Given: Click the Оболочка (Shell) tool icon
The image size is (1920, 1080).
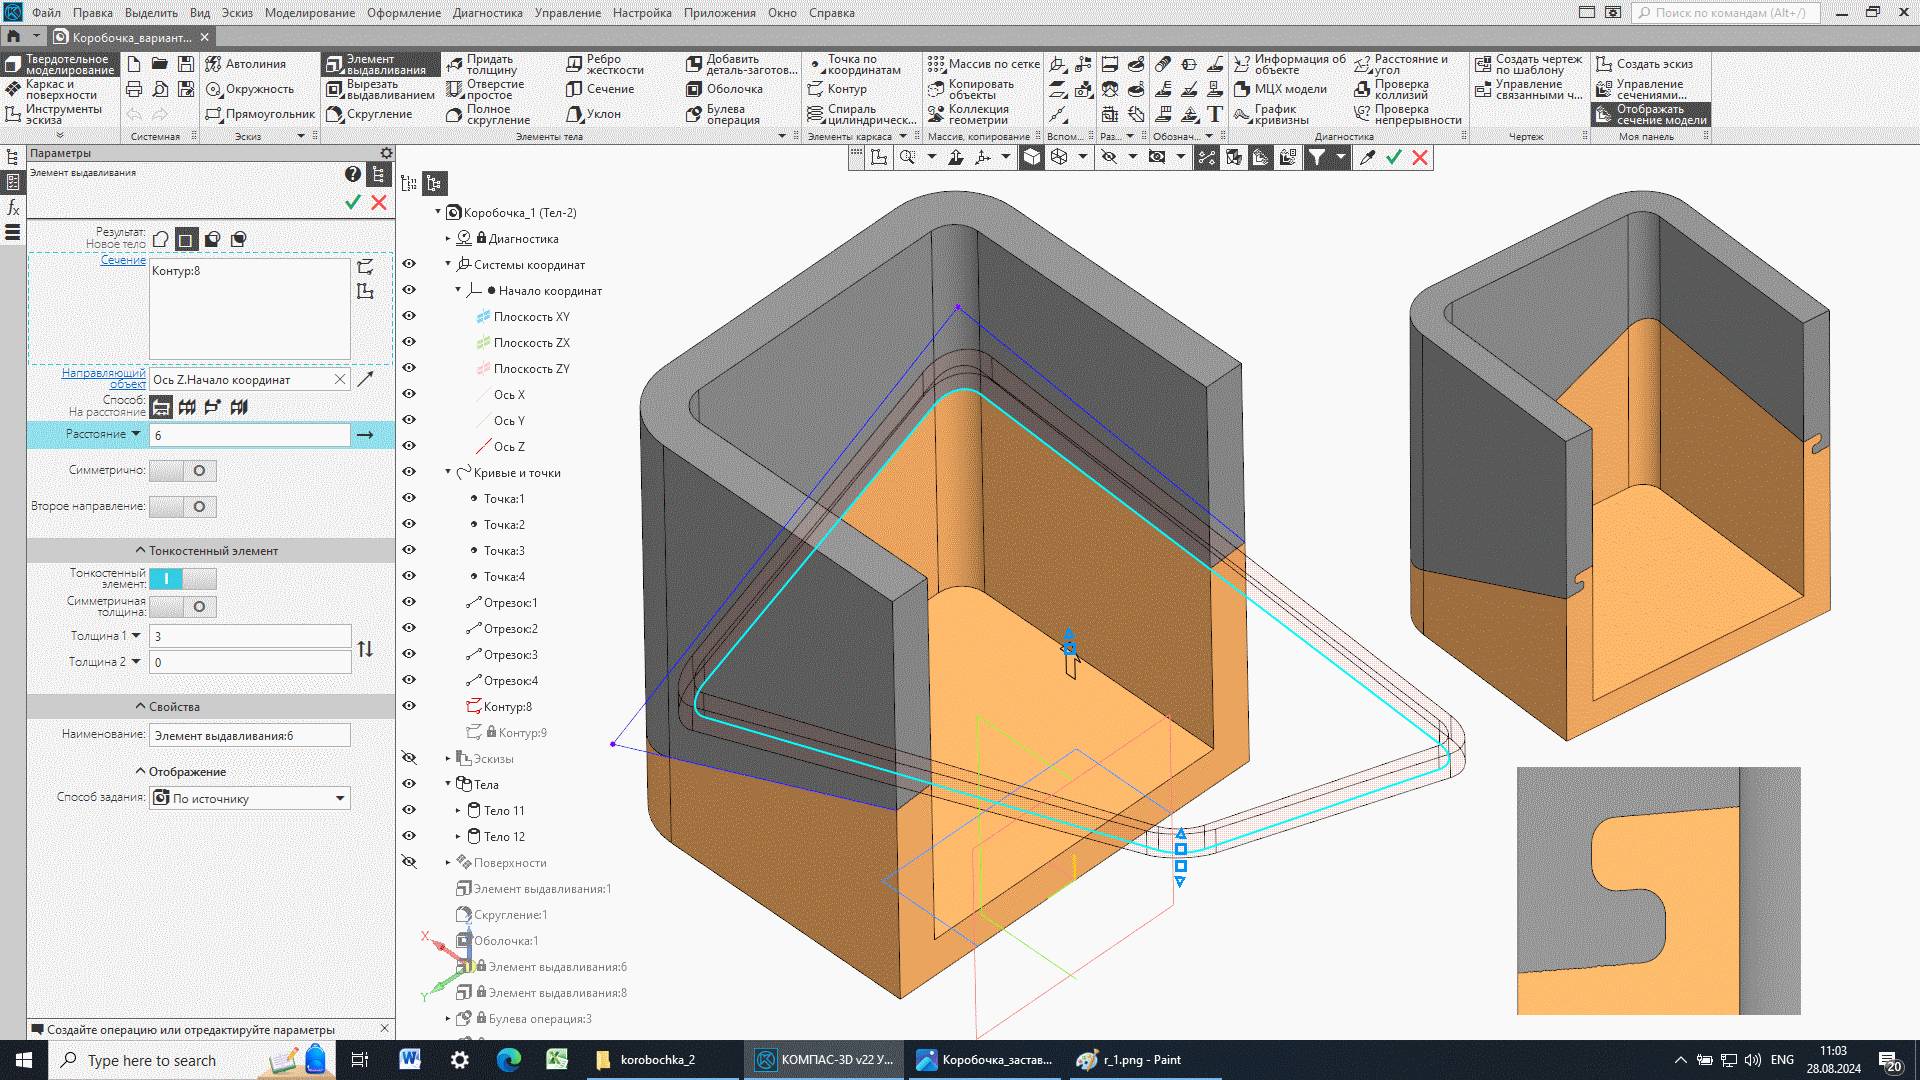Looking at the screenshot, I should coord(692,88).
